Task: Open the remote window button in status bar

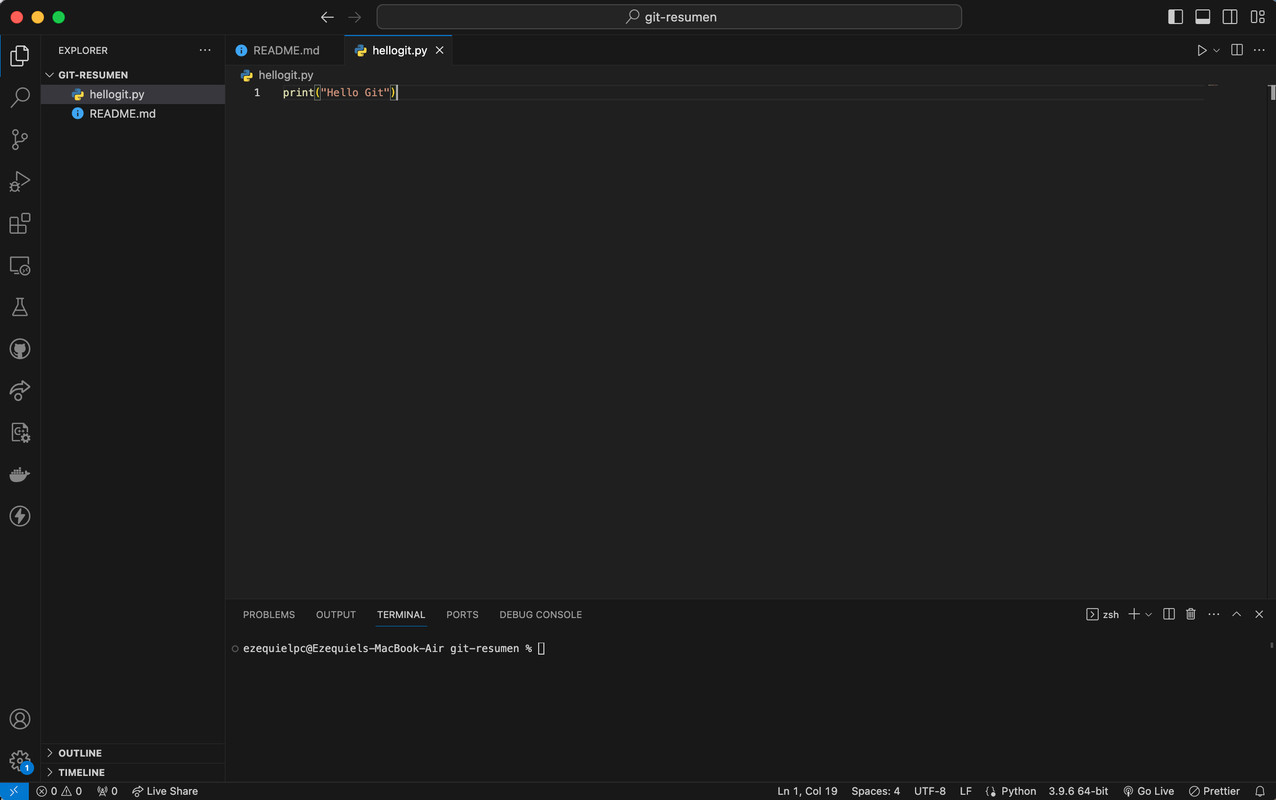Action: coord(14,791)
